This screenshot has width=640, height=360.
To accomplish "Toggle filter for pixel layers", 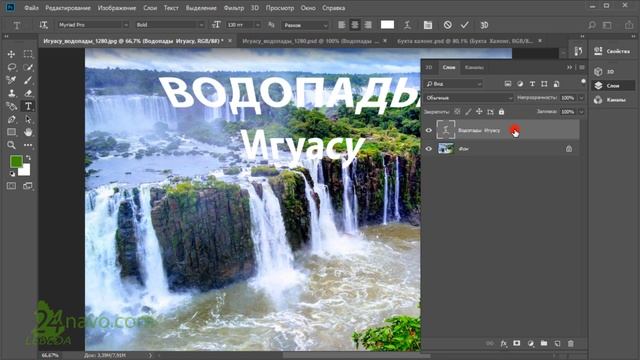I will pyautogui.click(x=508, y=84).
